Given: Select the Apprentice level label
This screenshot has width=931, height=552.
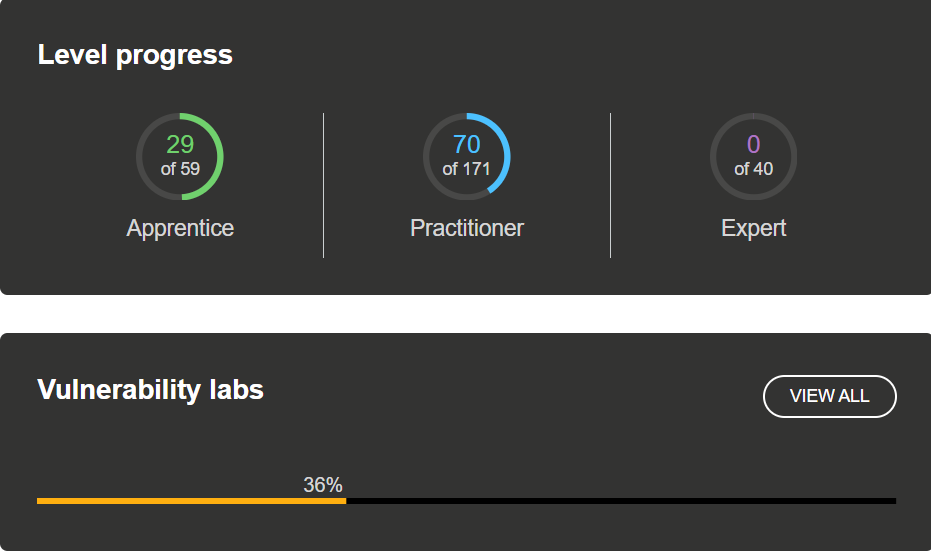Looking at the screenshot, I should (x=180, y=228).
